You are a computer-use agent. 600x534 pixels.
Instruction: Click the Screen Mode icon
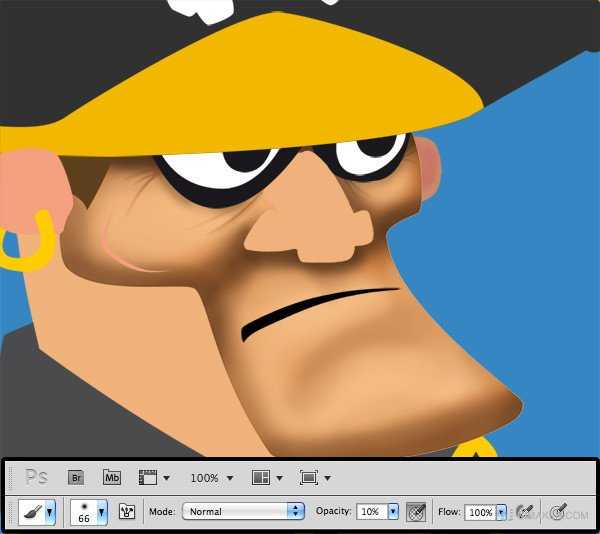pos(310,478)
